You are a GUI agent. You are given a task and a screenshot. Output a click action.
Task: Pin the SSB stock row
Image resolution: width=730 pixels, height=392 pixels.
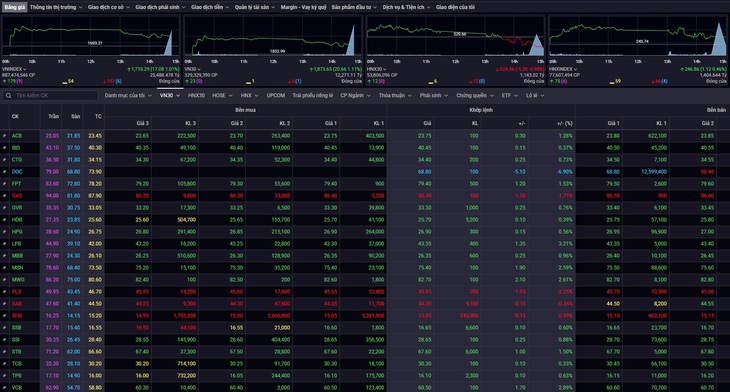tap(4, 328)
